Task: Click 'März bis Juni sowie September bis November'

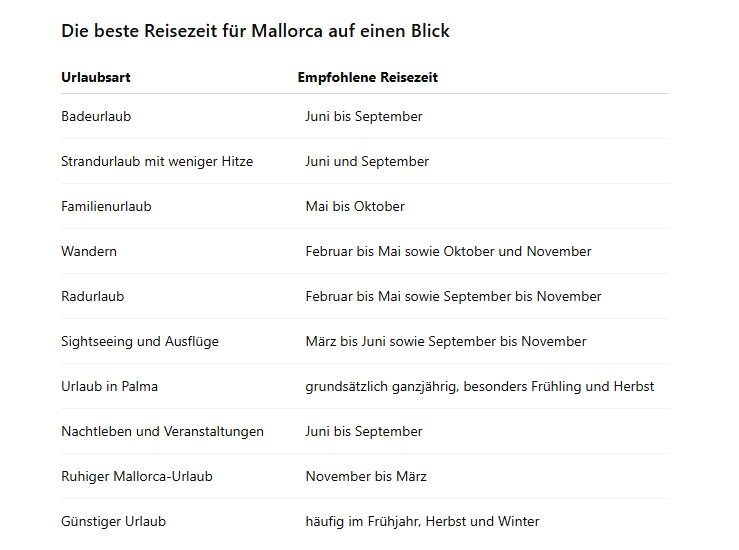Action: point(446,342)
